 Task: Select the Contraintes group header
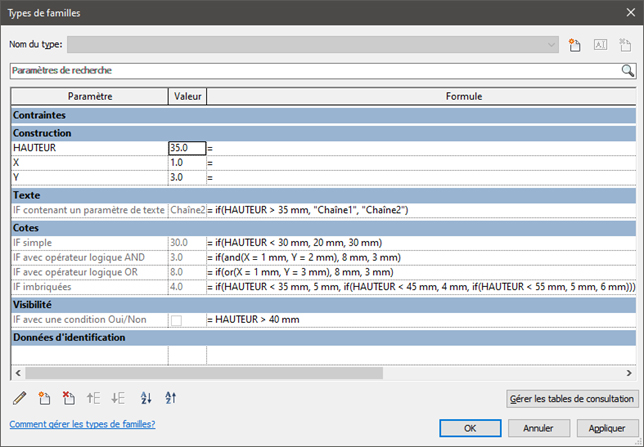[x=324, y=115]
